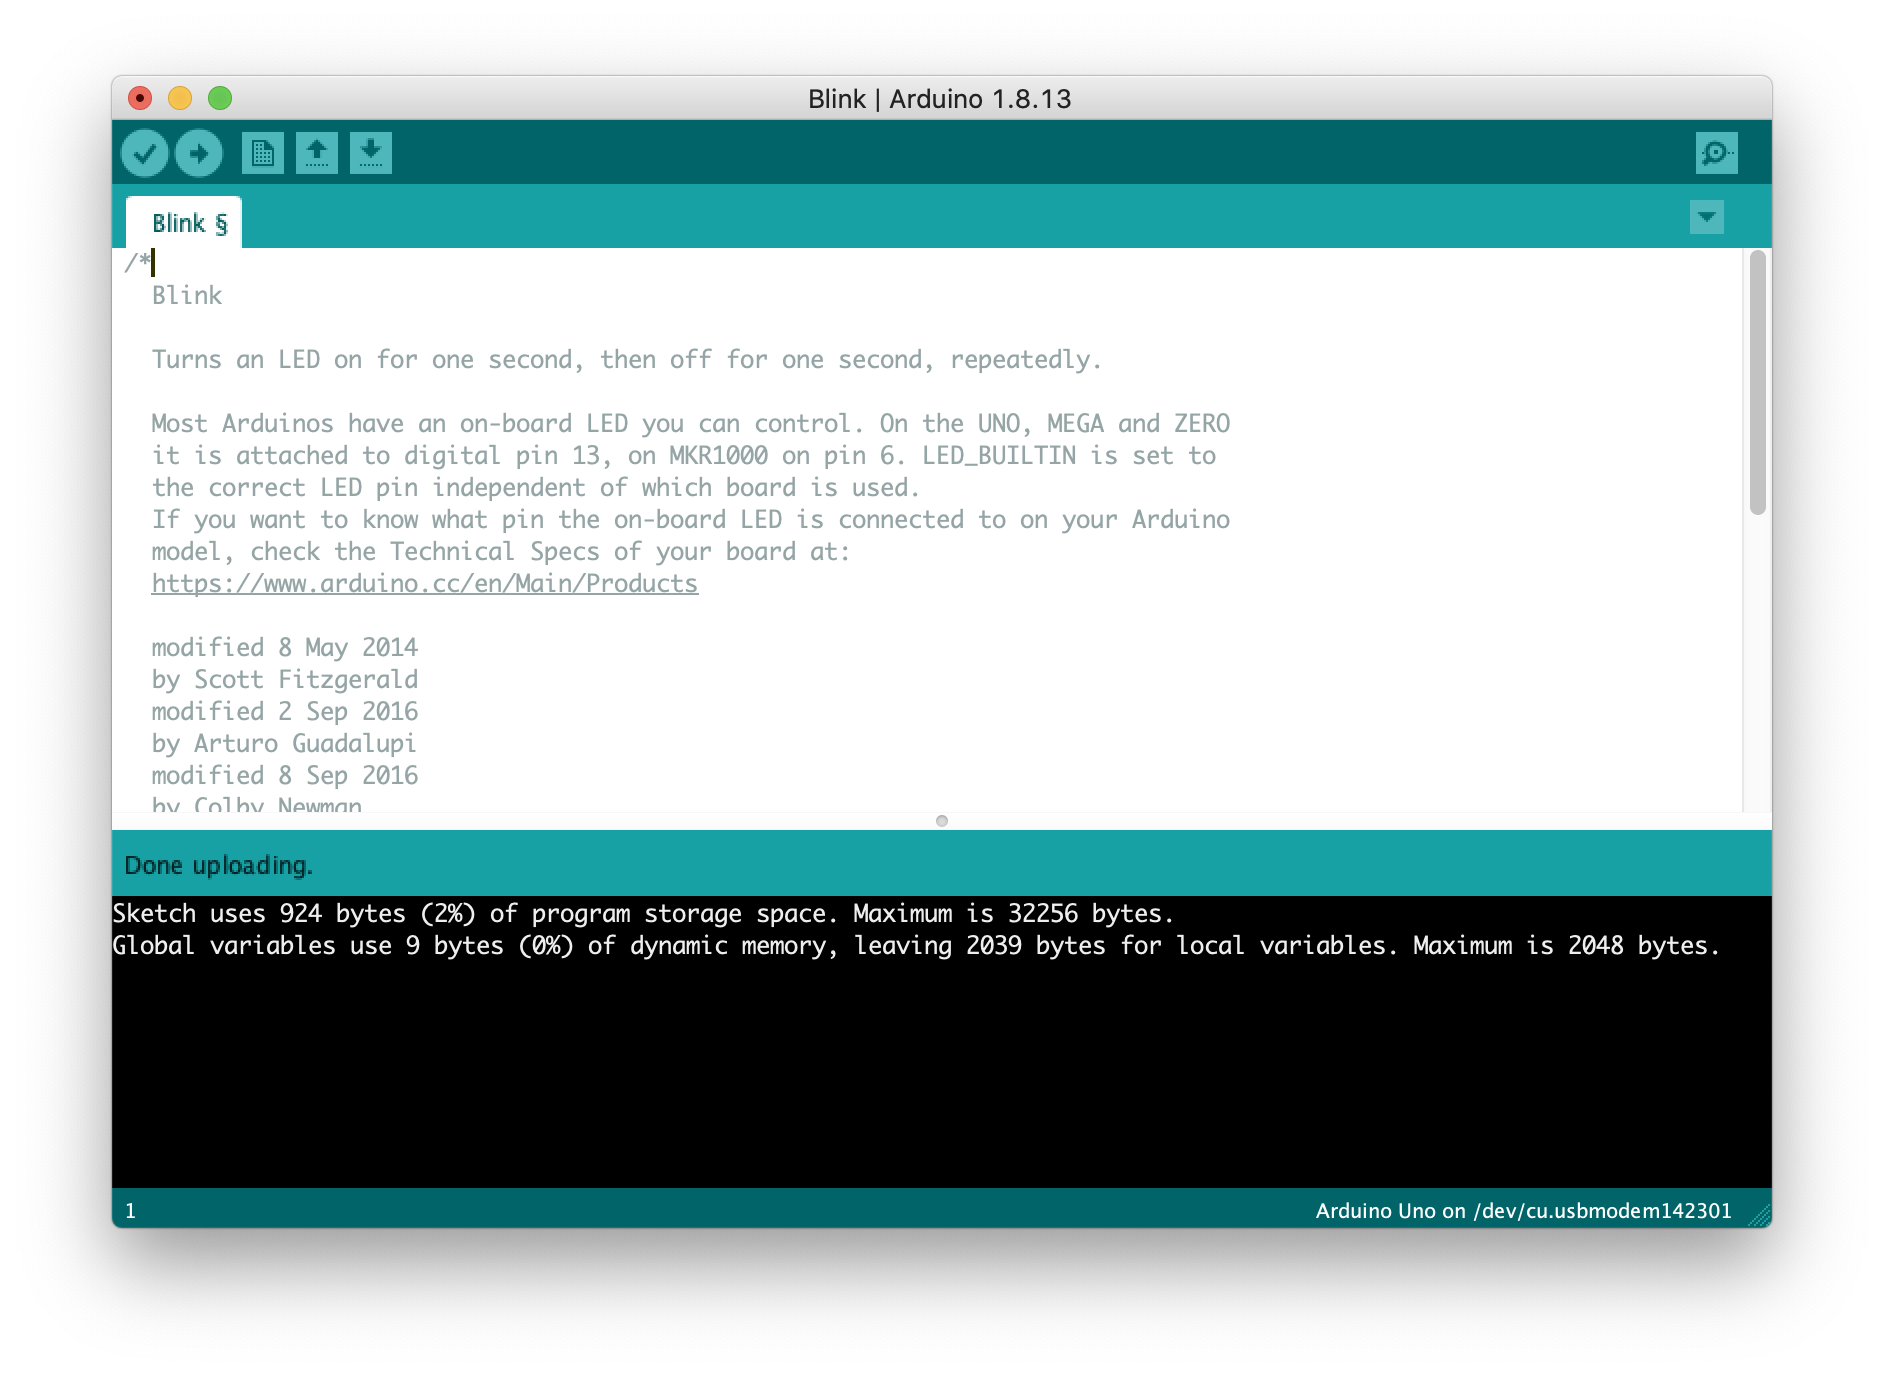
Task: Click the Verify sketch checkmark button
Action: pos(145,153)
